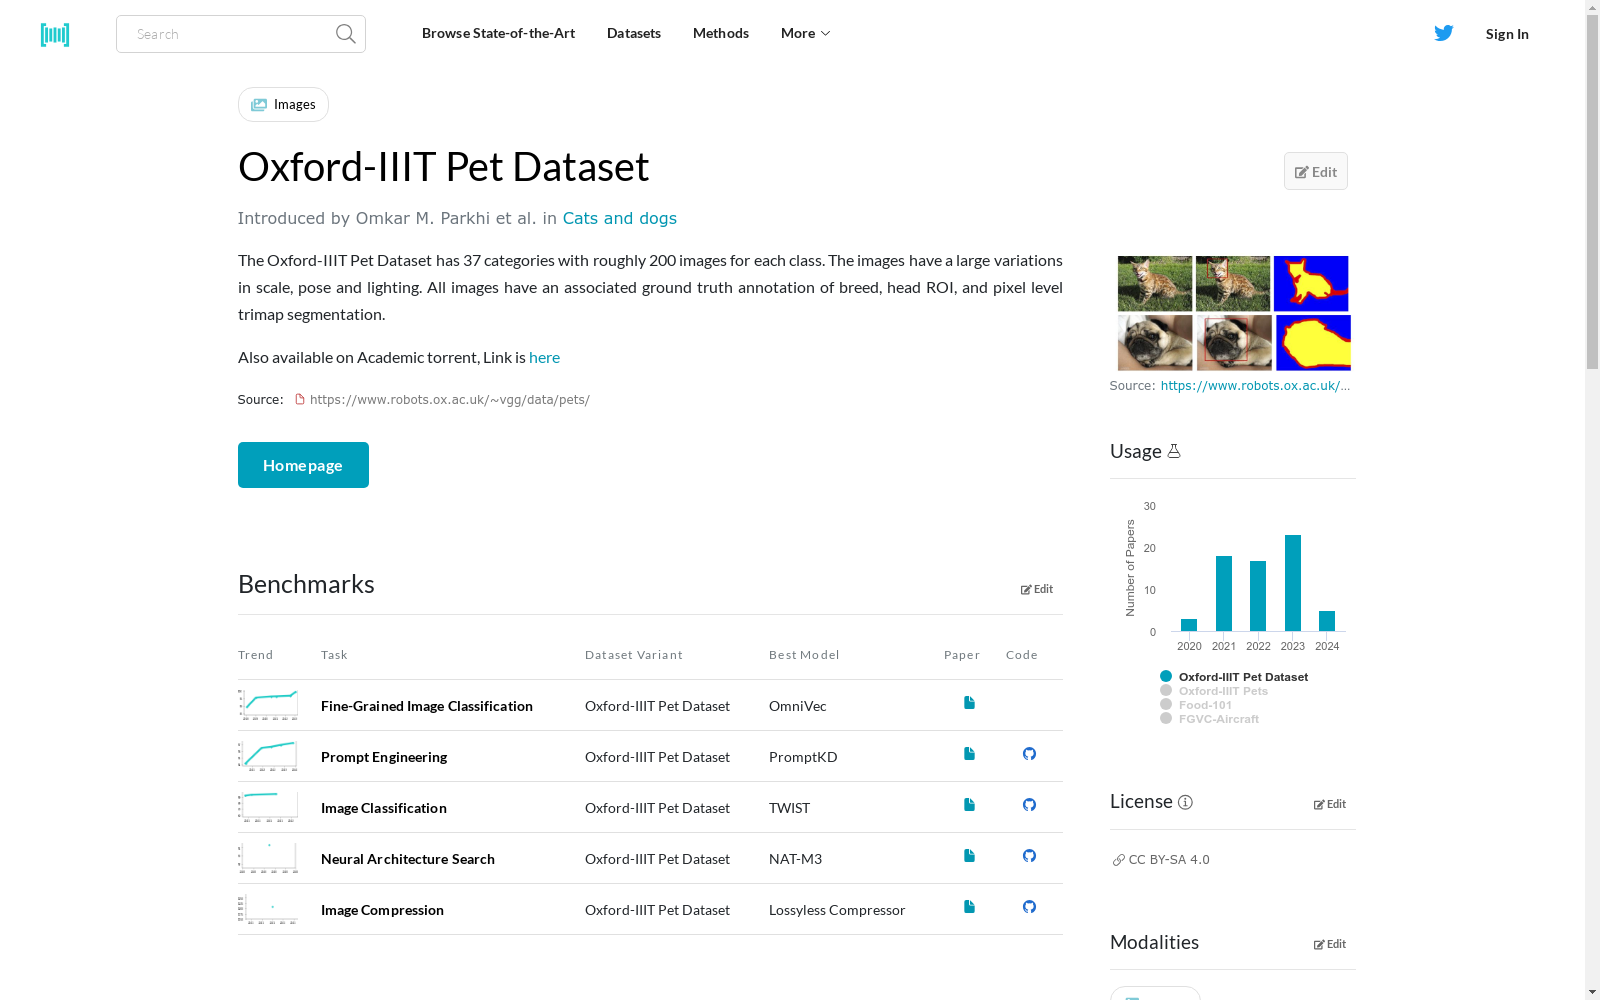Open GitHub code icon for Image Compression

(1029, 907)
